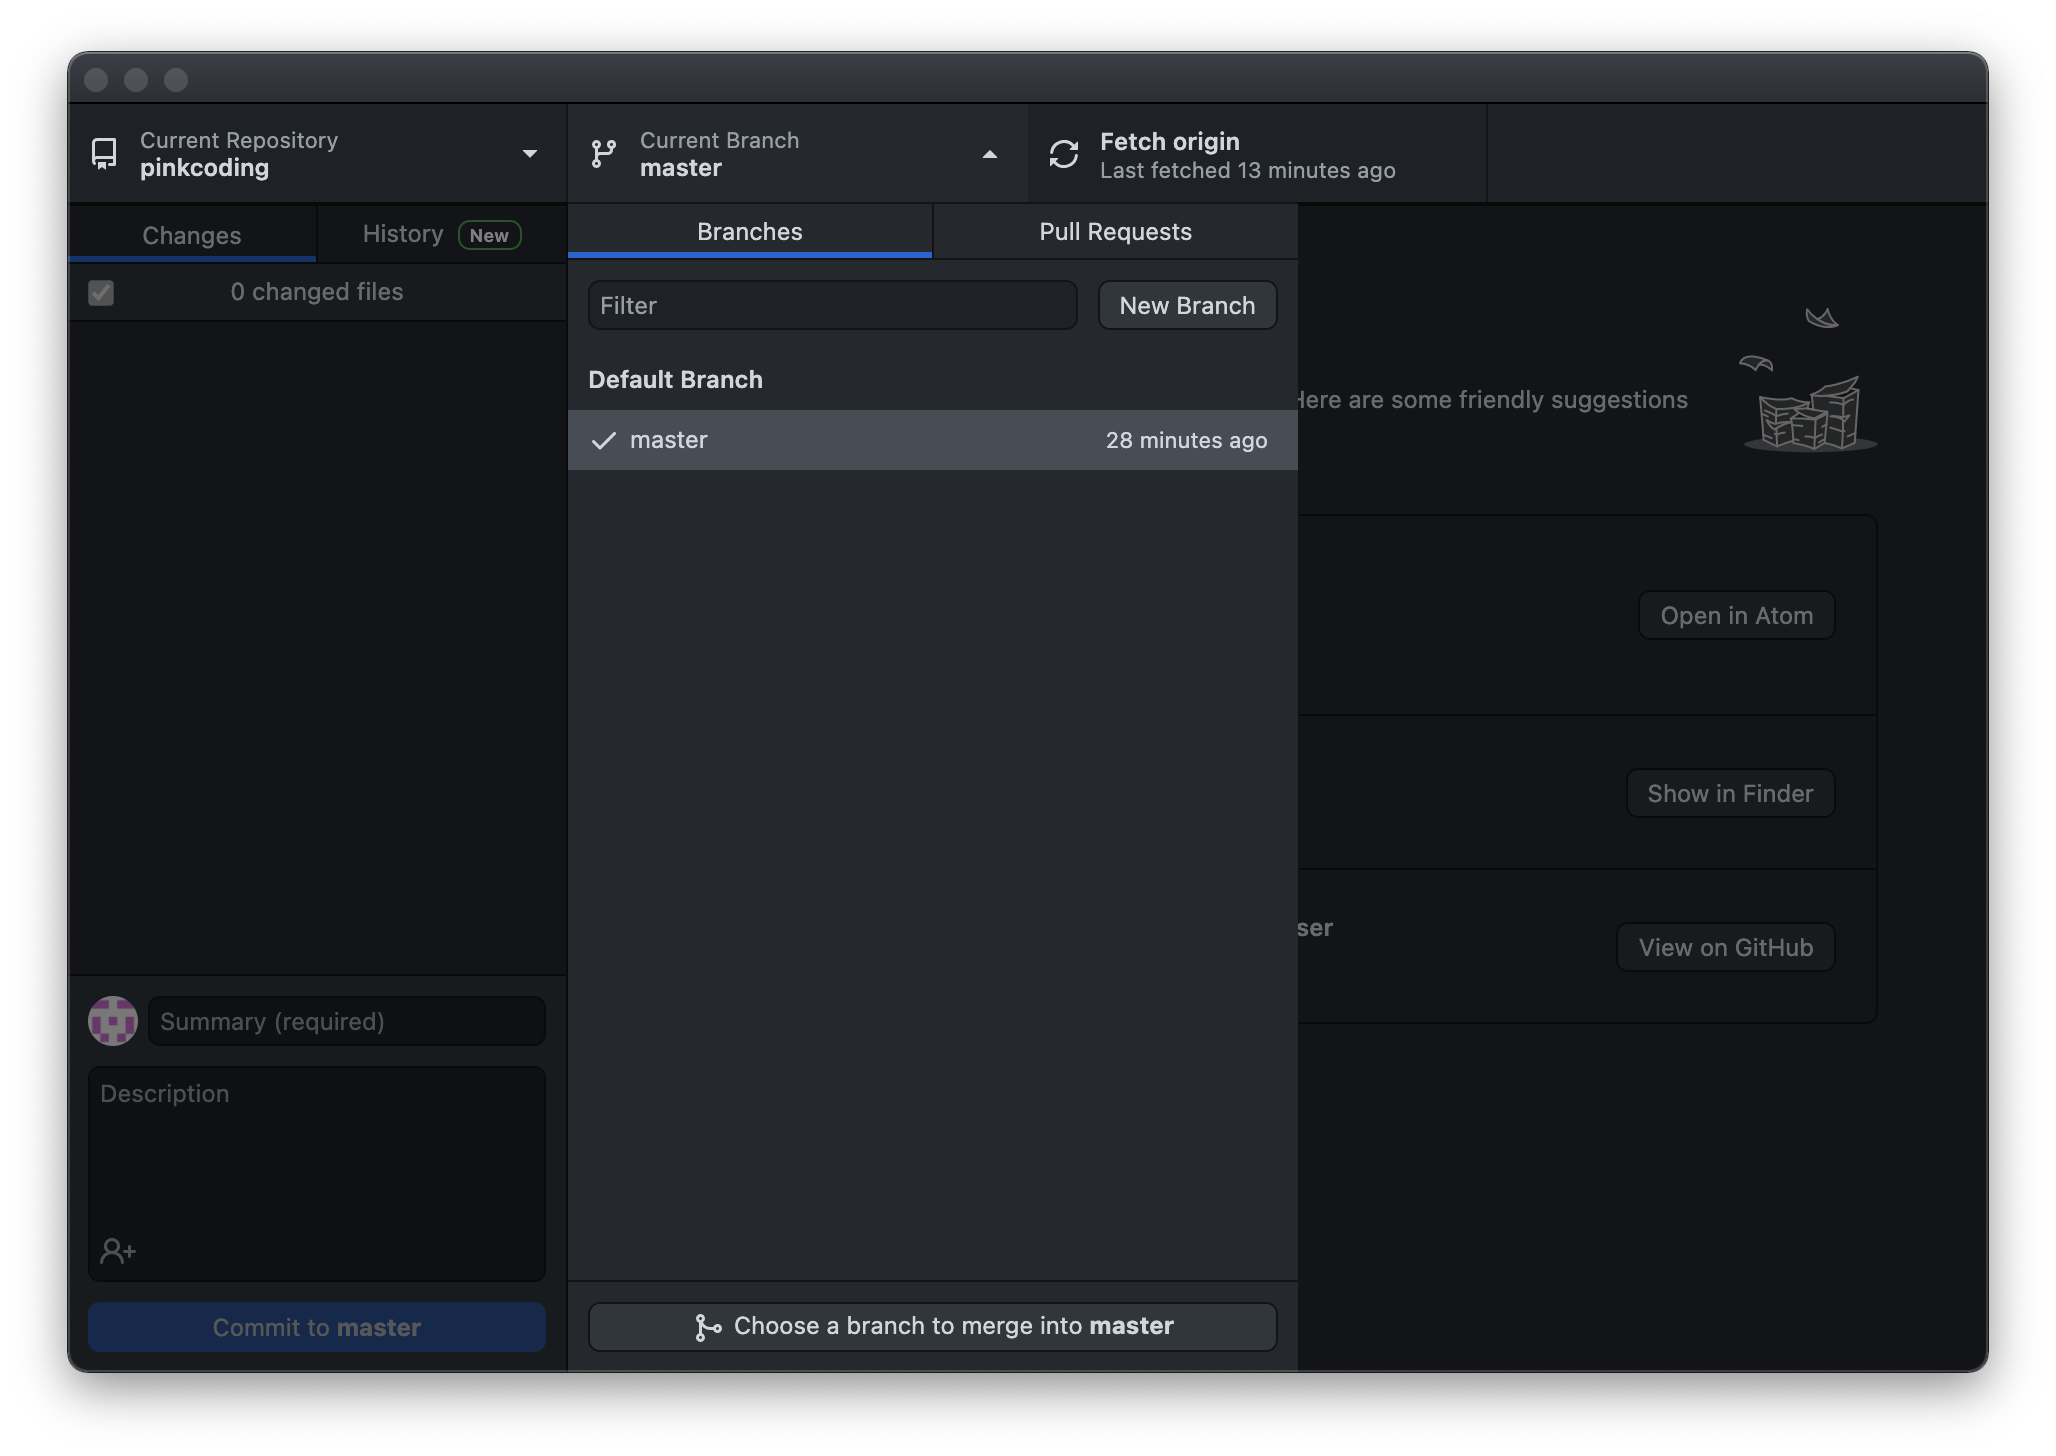Image resolution: width=2056 pixels, height=1456 pixels.
Task: Click the 'Default Branch' heading
Action: pyautogui.click(x=675, y=379)
